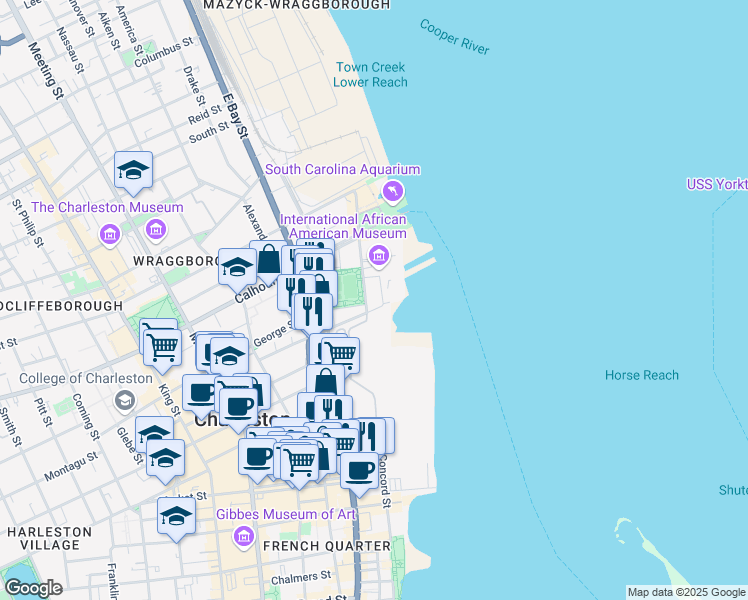This screenshot has height=600, width=748.
Task: Click the restaurant marker above the Concord St label
Action: pyautogui.click(x=371, y=435)
